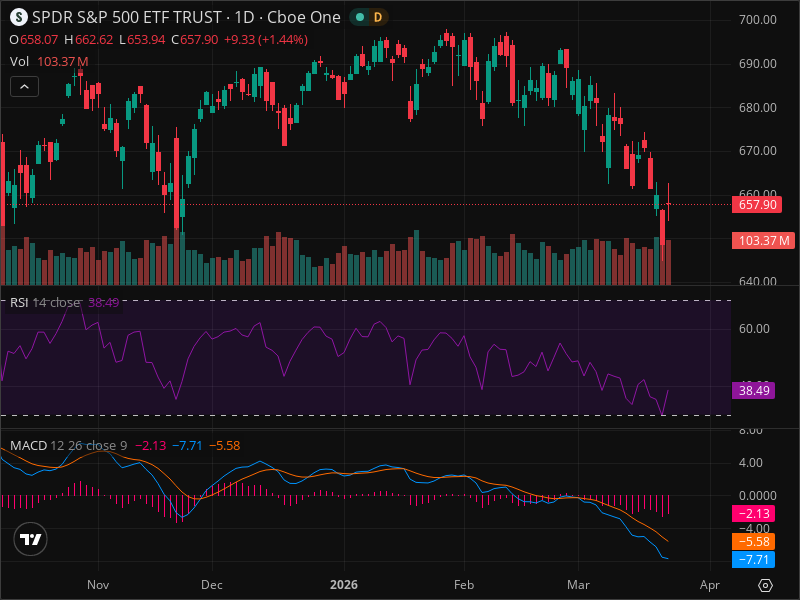This screenshot has height=600, width=800.
Task: Click the close price C 657.90
Action: pyautogui.click(x=195, y=40)
